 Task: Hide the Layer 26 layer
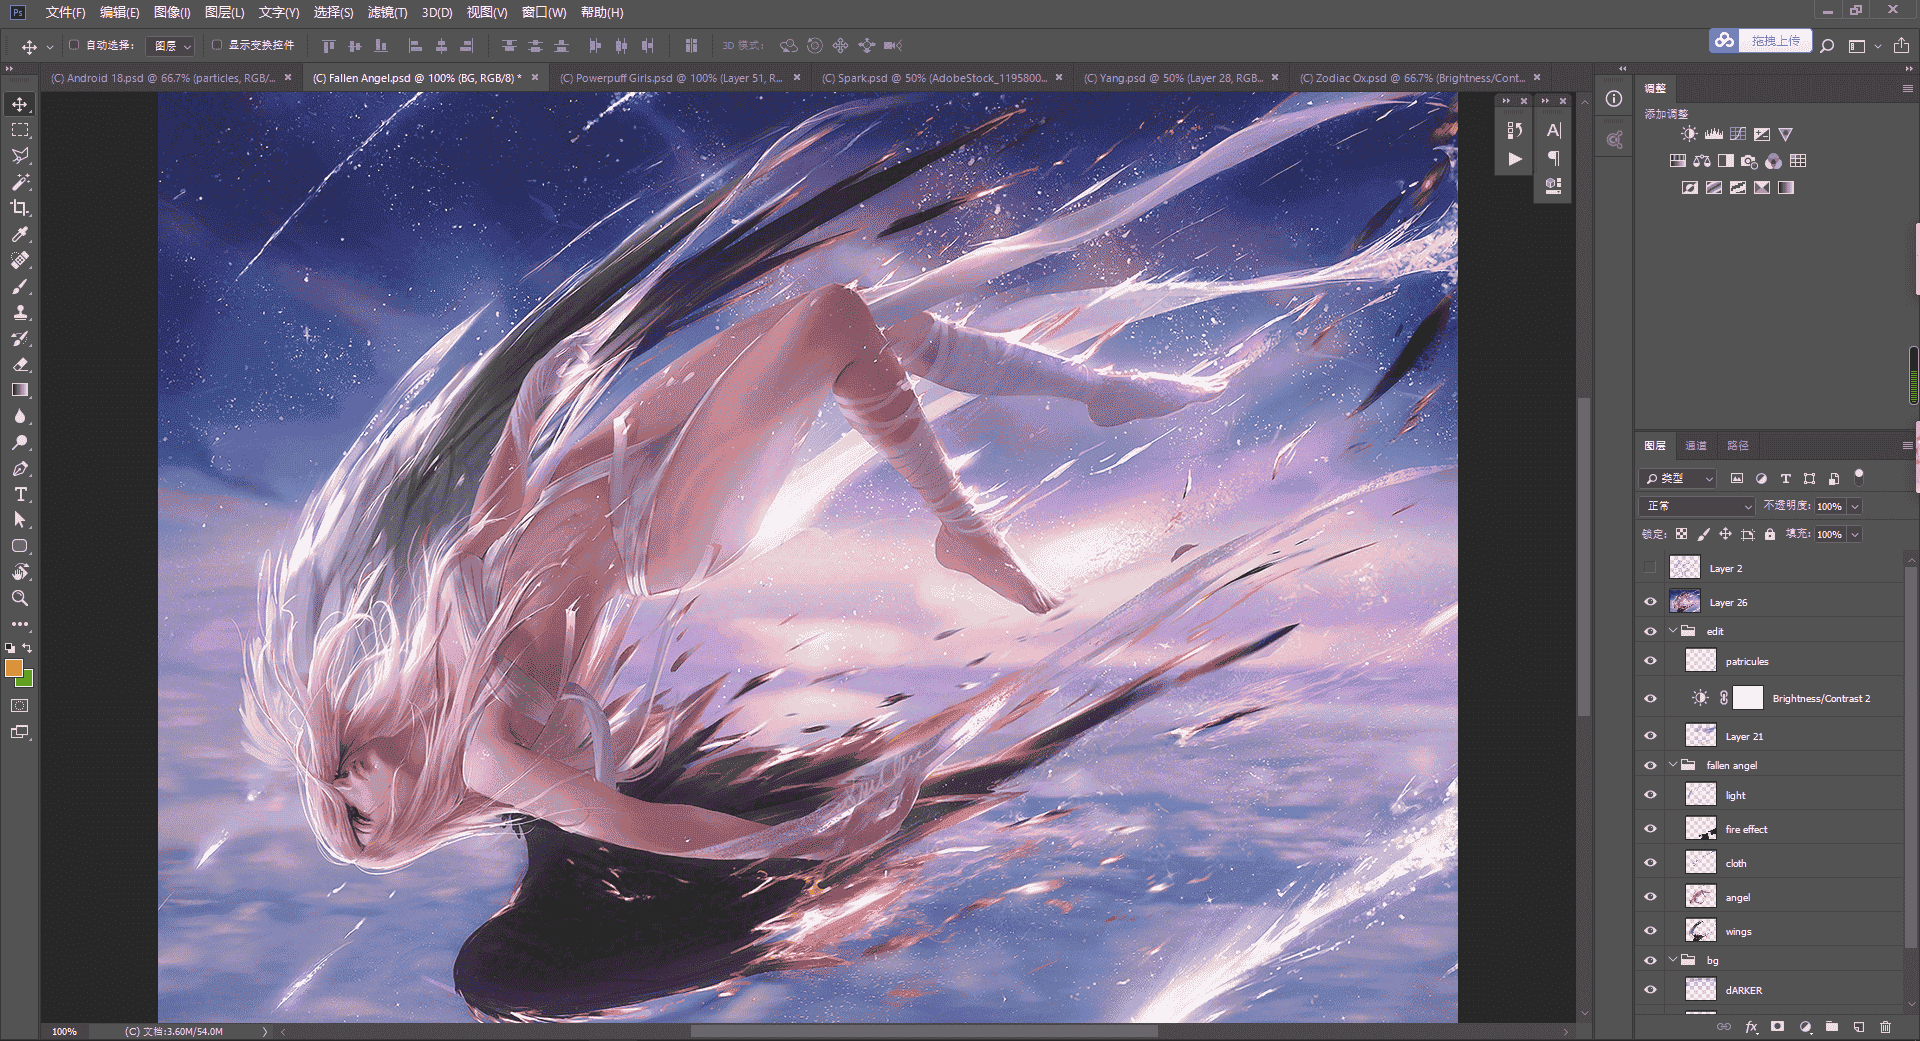[x=1650, y=602]
